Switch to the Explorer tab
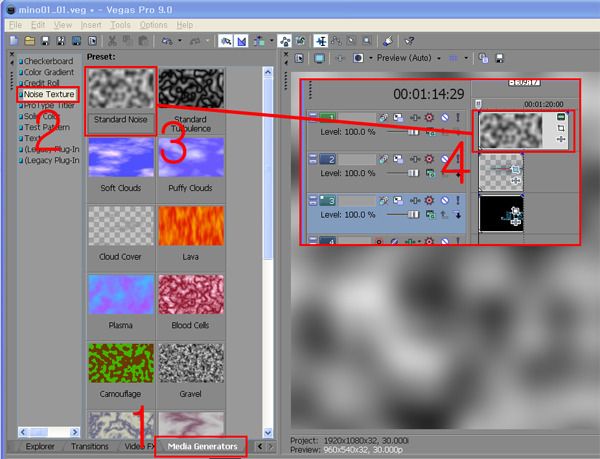Screen dimensions: 600x459 (40, 446)
